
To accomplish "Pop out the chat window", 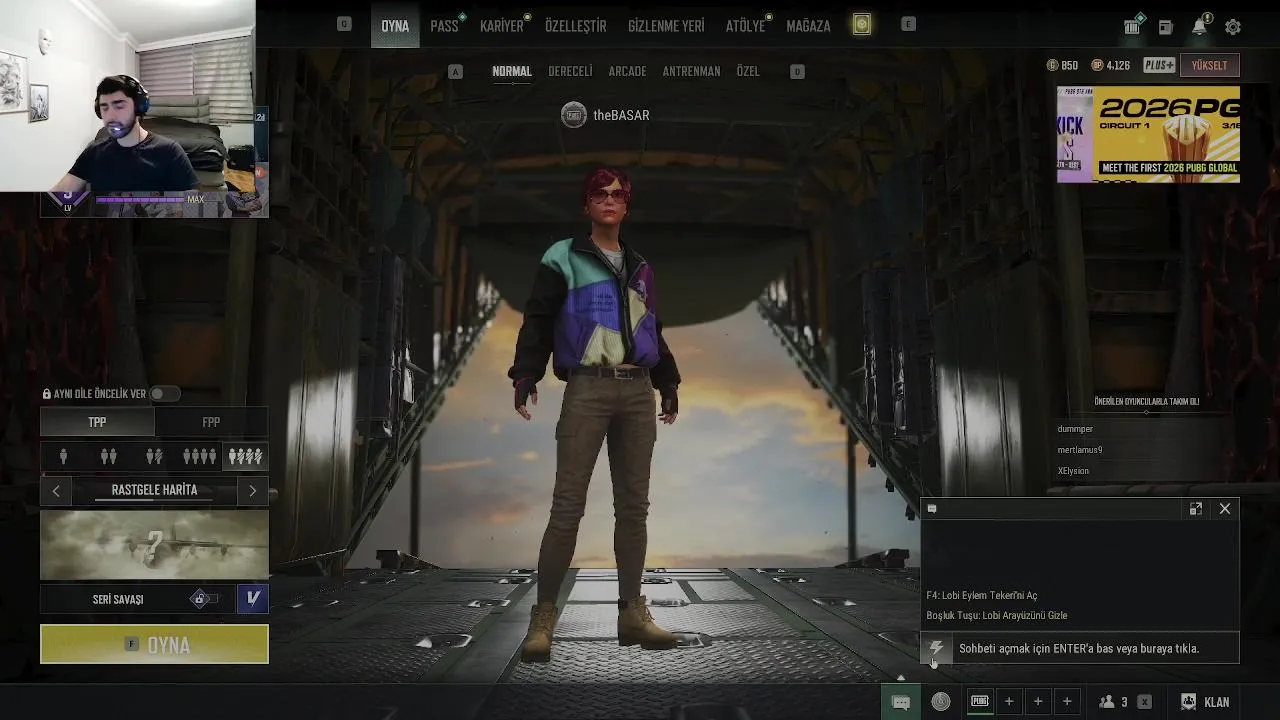I will (1195, 509).
